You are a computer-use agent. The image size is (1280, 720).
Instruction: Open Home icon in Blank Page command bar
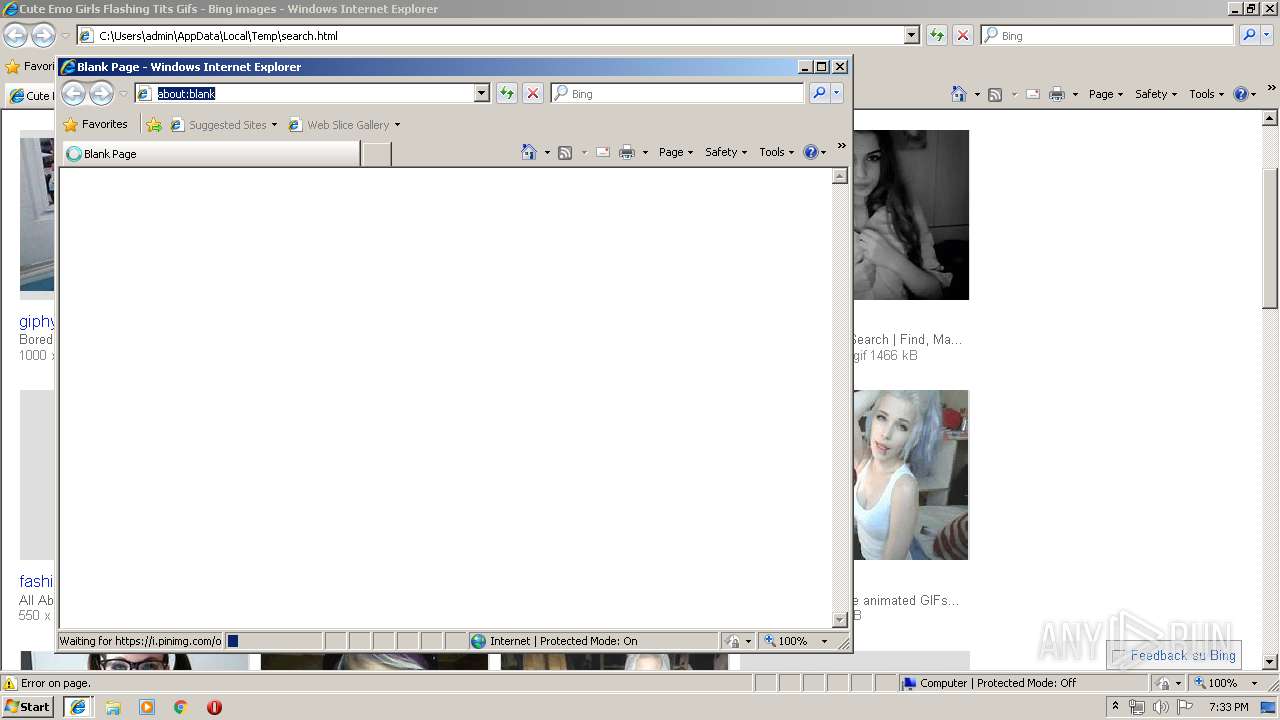[529, 152]
